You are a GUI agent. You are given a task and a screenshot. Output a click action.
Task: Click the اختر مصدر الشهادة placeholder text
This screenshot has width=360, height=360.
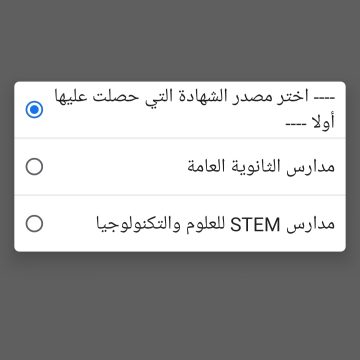pos(195,109)
